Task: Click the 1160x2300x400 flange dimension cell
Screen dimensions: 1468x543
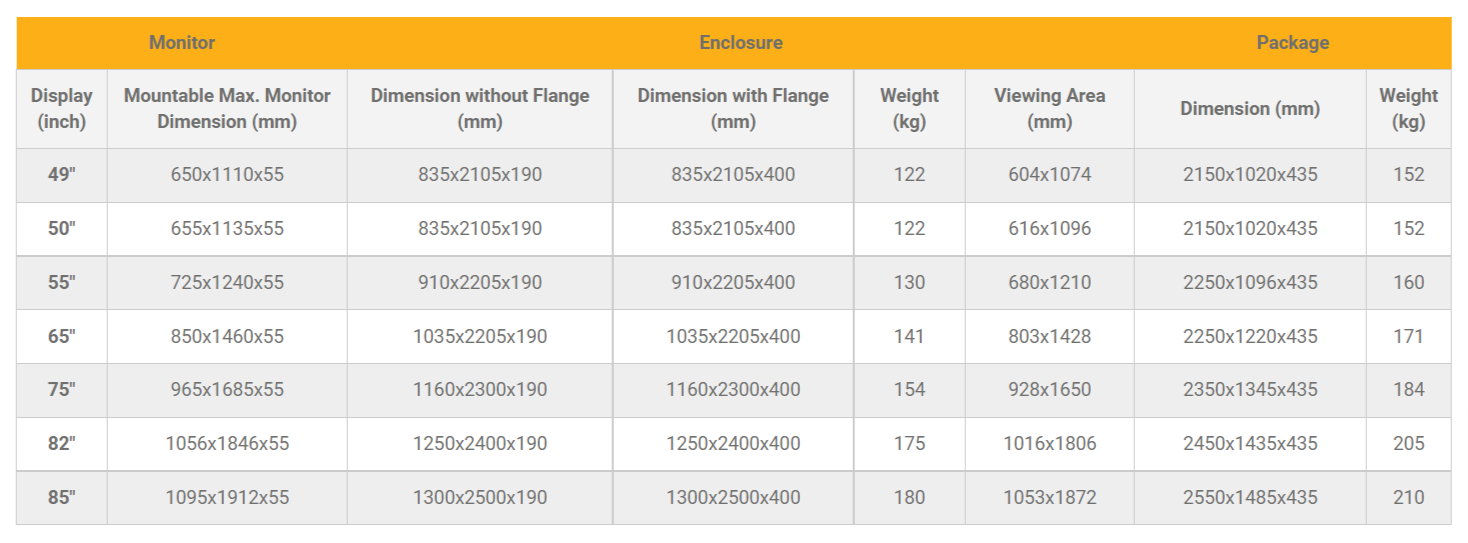Action: point(733,390)
